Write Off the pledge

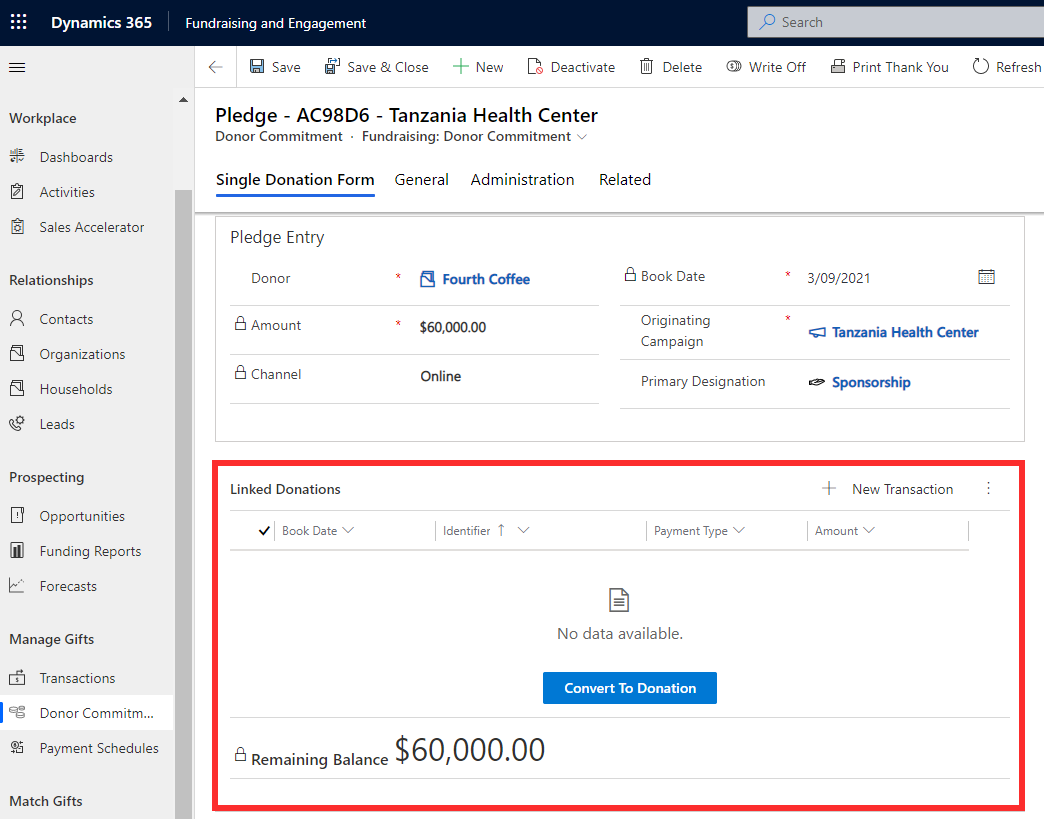tap(766, 67)
